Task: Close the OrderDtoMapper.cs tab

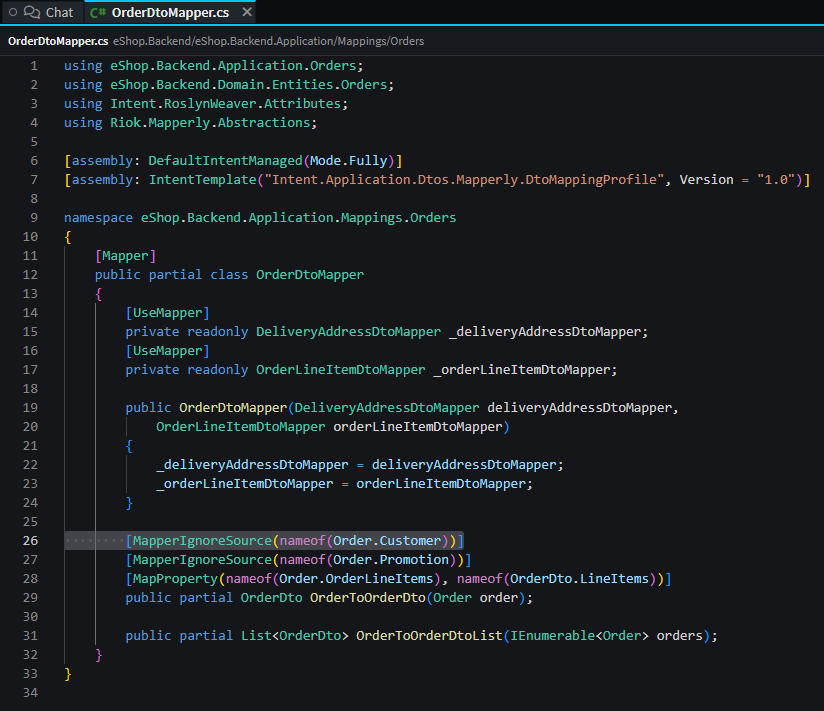Action: pyautogui.click(x=246, y=12)
